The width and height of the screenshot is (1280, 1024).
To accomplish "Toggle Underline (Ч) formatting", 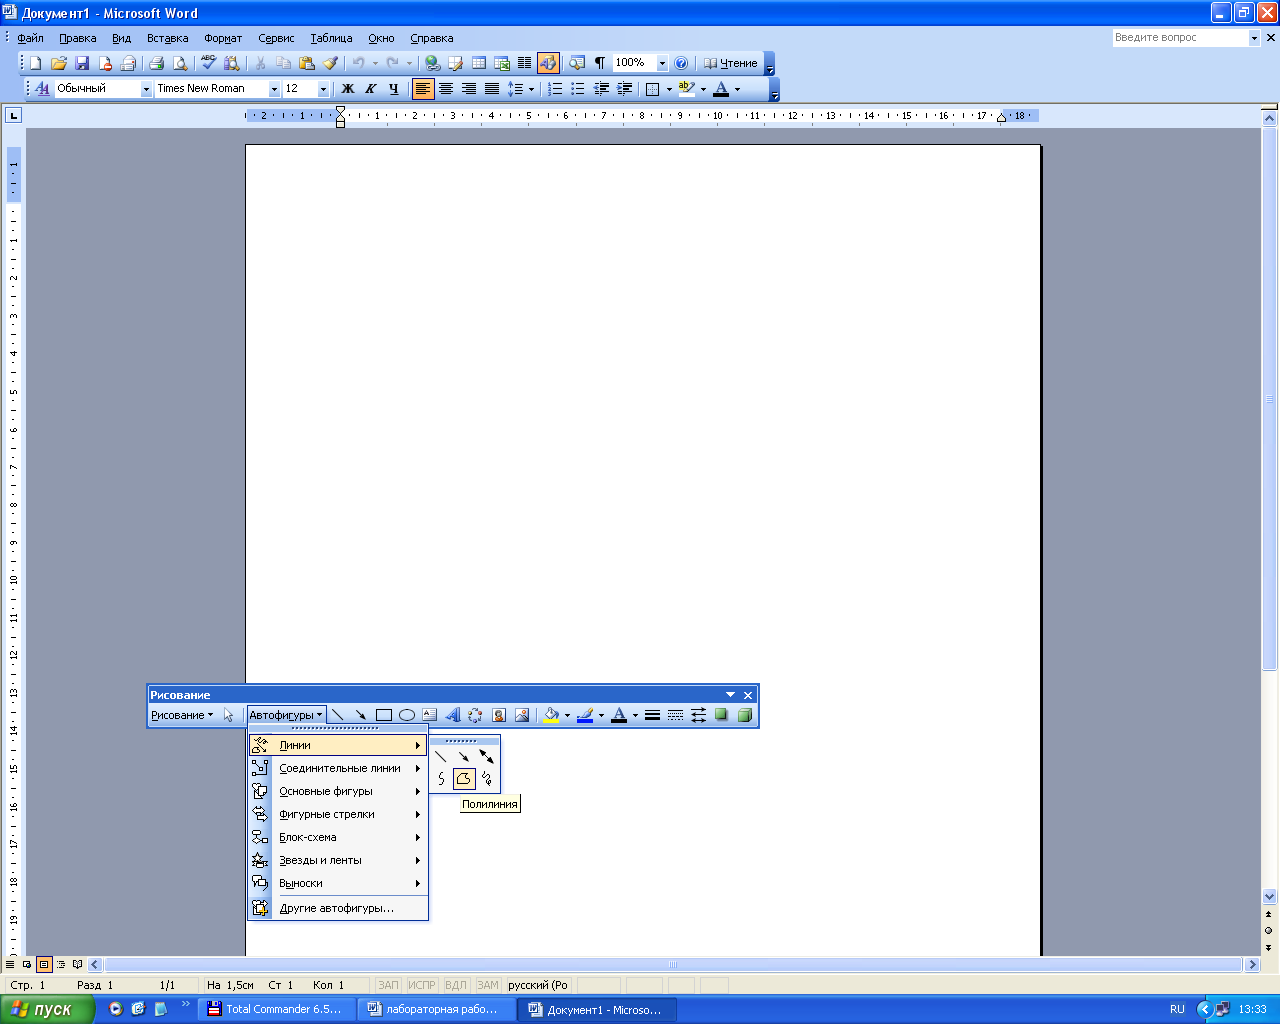I will [x=394, y=89].
